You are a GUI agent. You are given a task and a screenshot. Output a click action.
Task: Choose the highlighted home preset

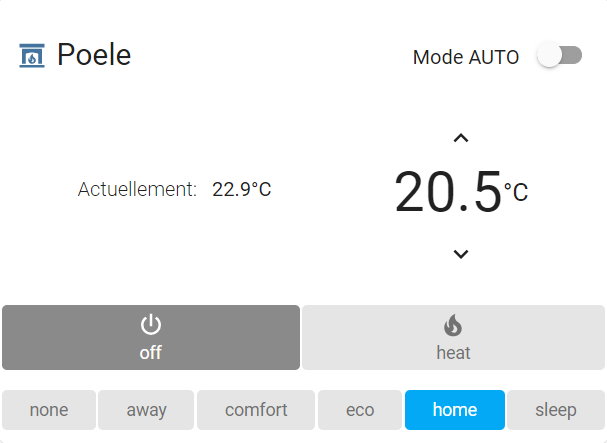(x=455, y=410)
